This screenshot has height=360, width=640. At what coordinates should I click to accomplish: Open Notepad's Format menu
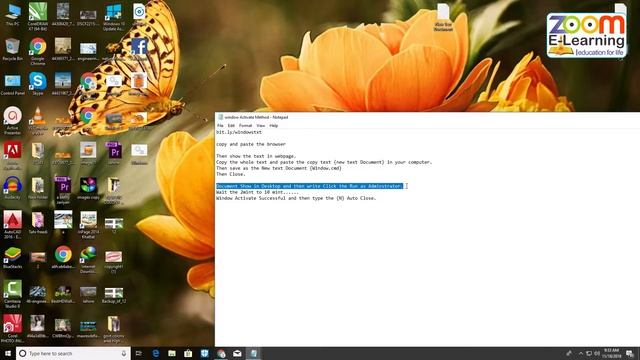click(x=245, y=126)
